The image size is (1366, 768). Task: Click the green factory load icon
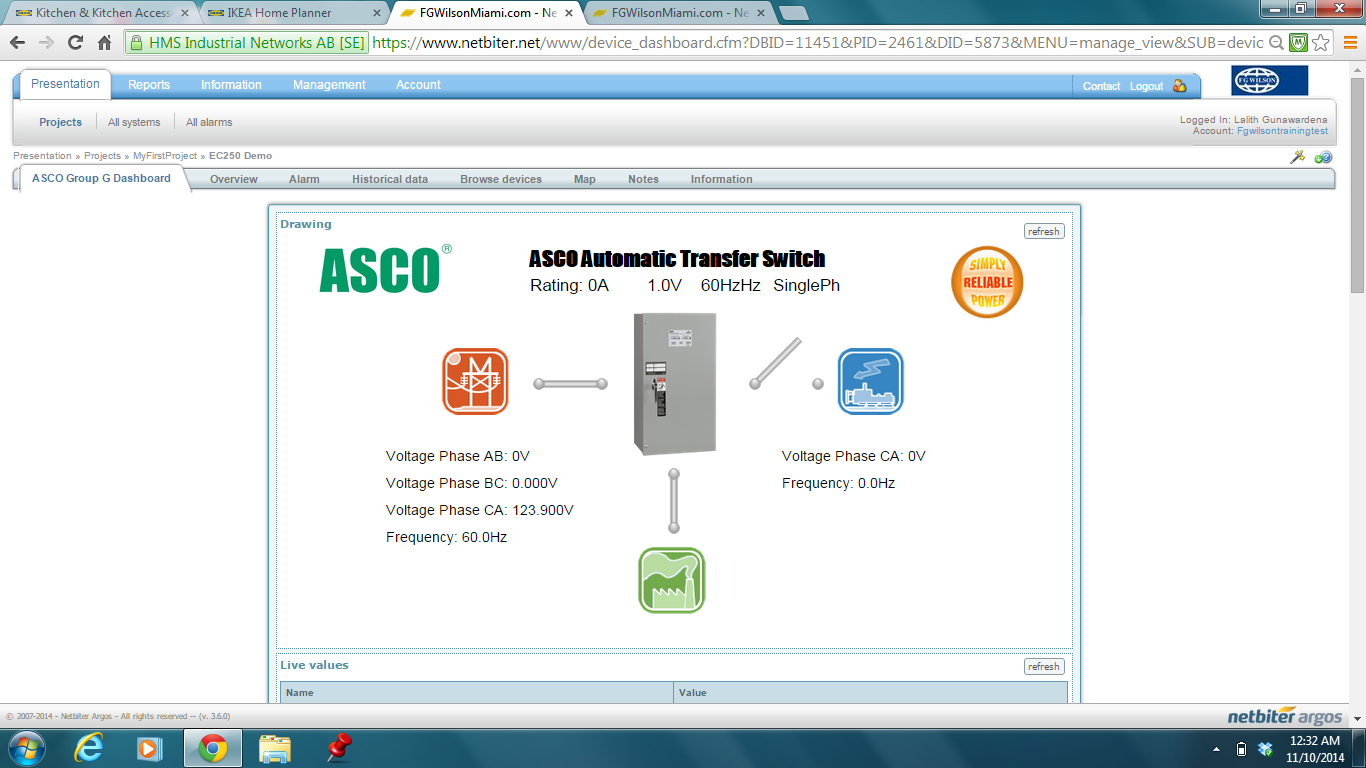click(672, 580)
